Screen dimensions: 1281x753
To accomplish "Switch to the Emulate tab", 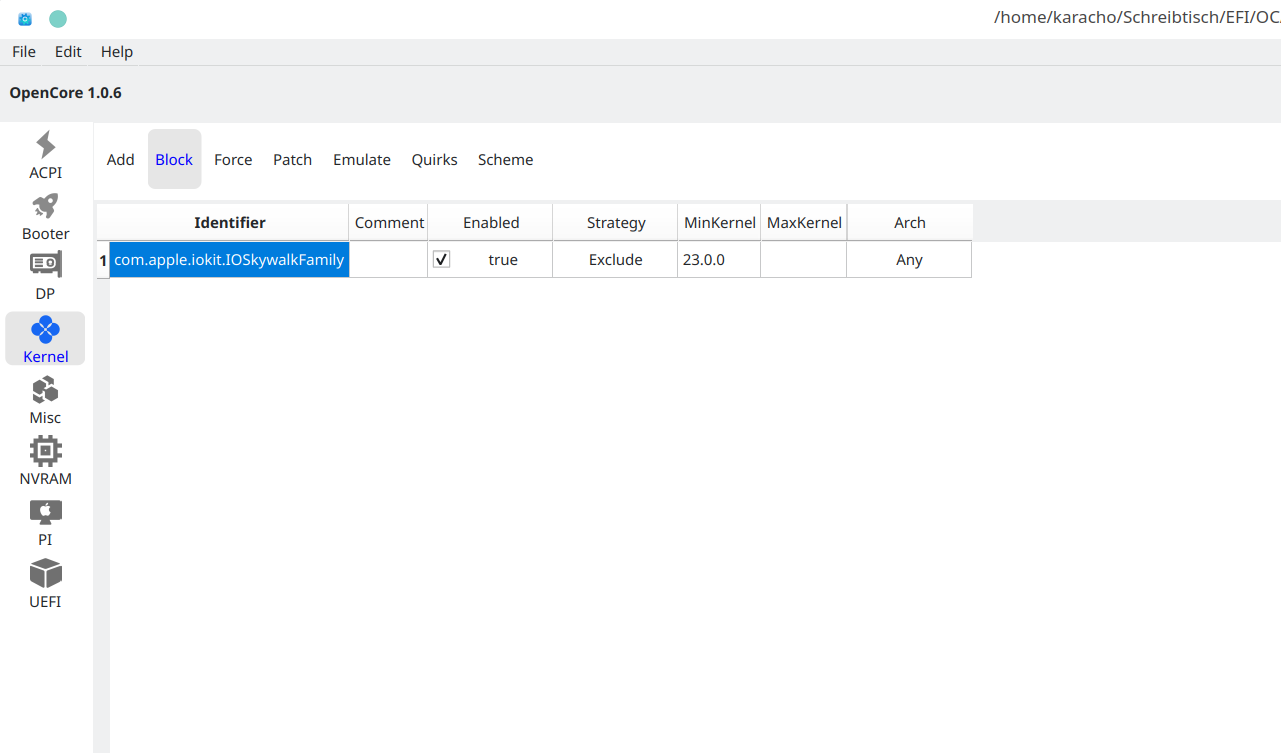I will (362, 160).
